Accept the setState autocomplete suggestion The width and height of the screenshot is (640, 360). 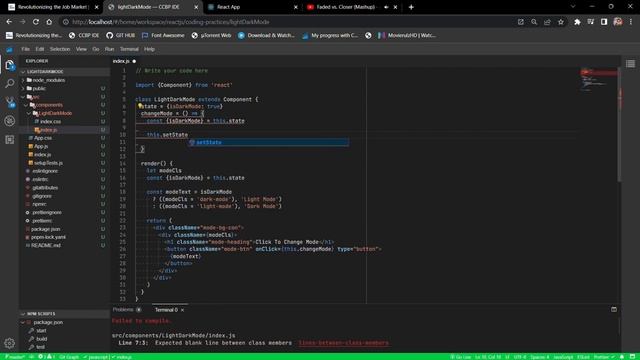[x=268, y=142]
